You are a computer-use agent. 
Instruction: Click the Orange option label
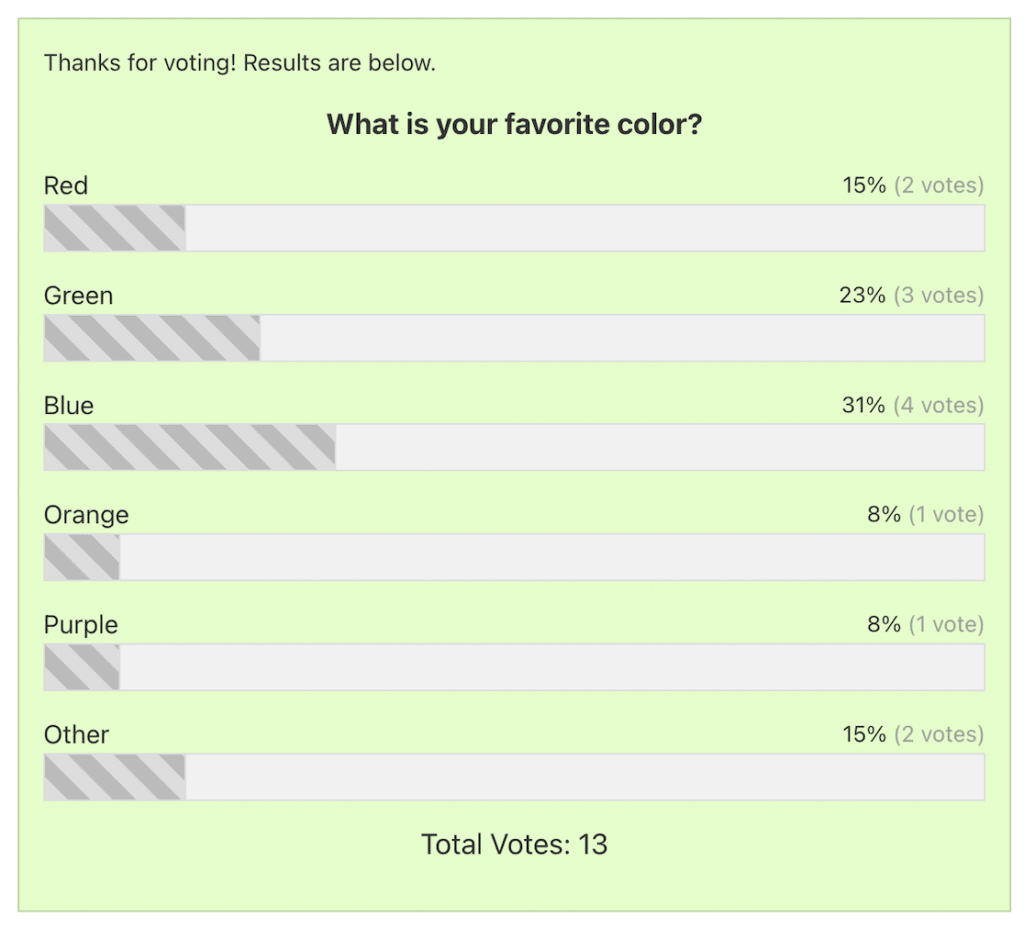point(86,514)
